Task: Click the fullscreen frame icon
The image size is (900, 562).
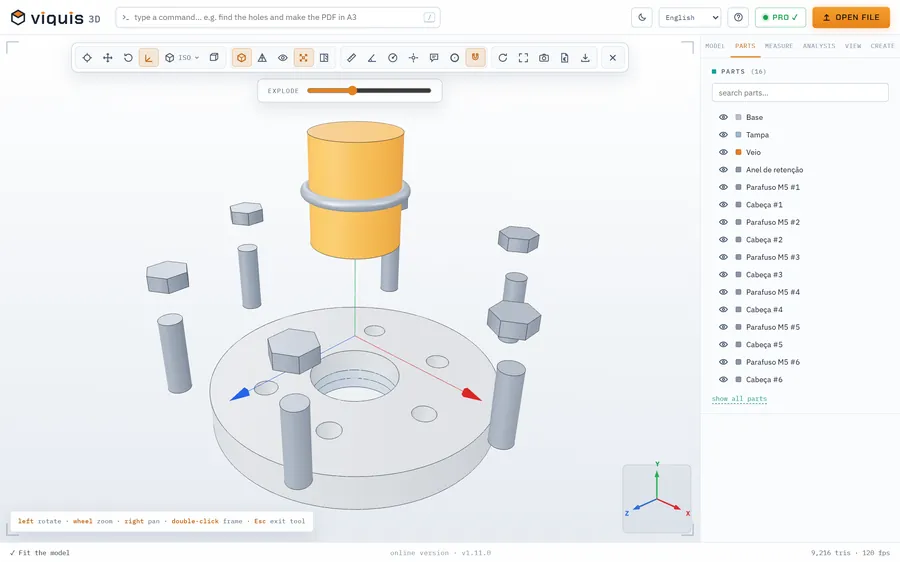Action: point(523,57)
